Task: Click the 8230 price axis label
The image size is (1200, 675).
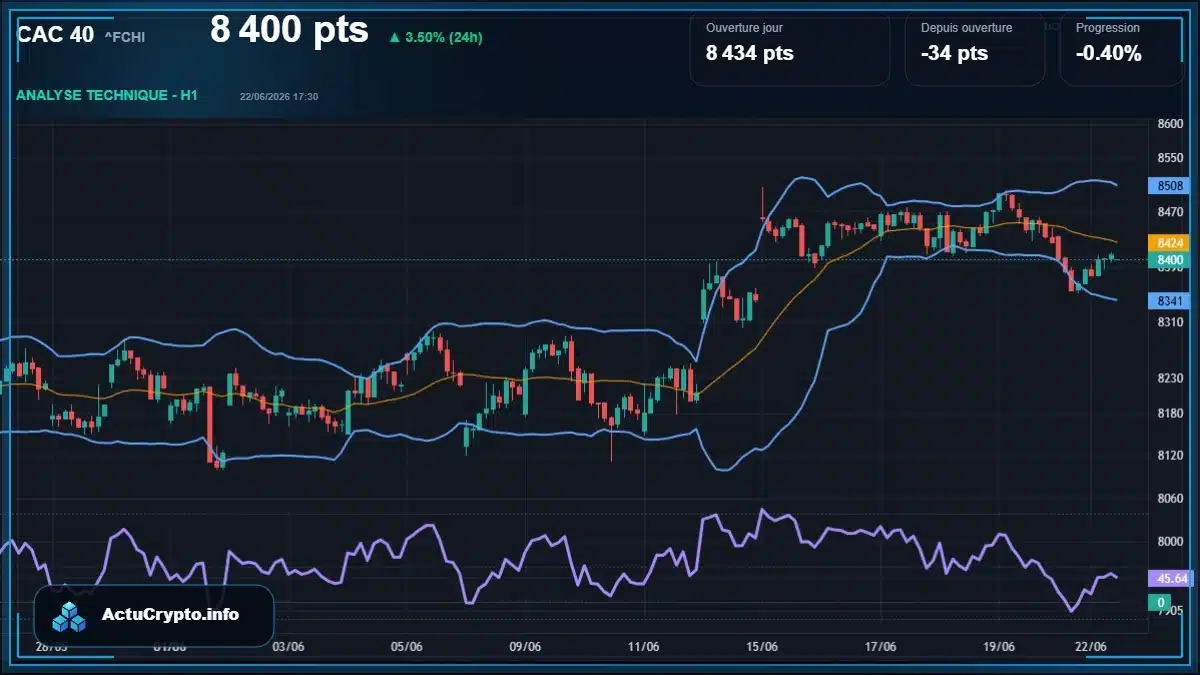Action: pyautogui.click(x=1170, y=378)
